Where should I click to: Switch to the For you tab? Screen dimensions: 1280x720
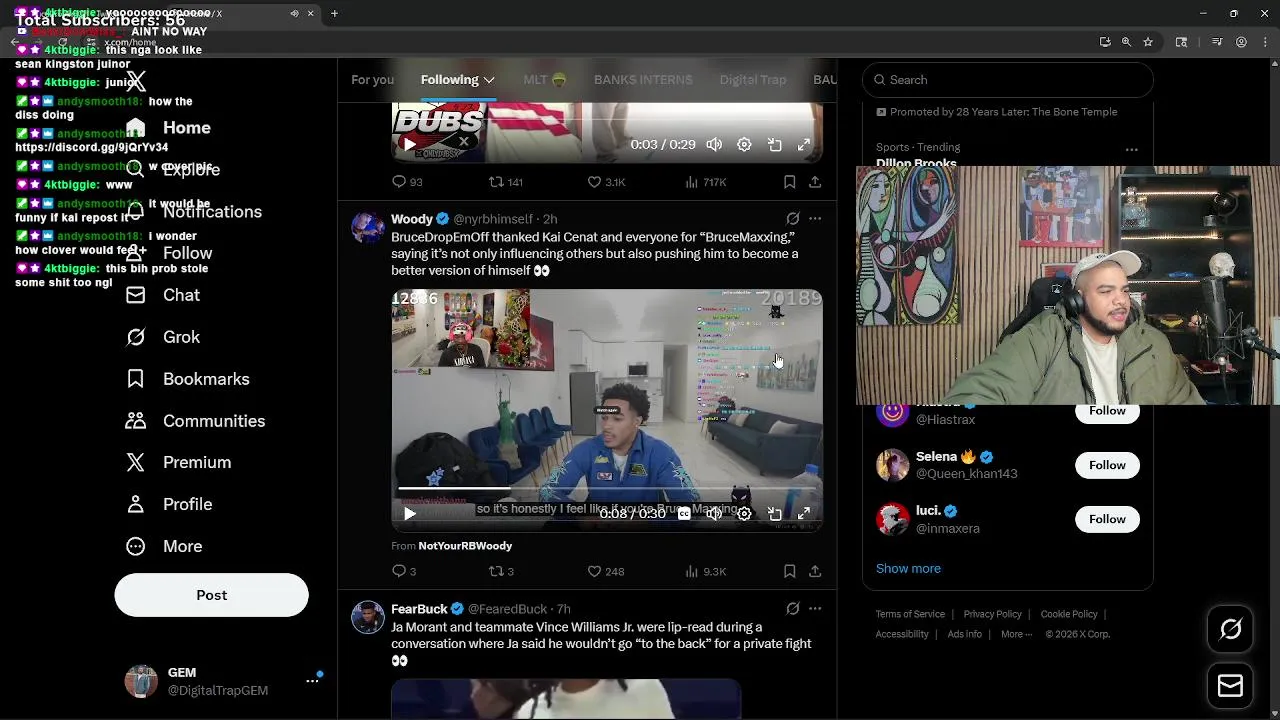[x=372, y=80]
